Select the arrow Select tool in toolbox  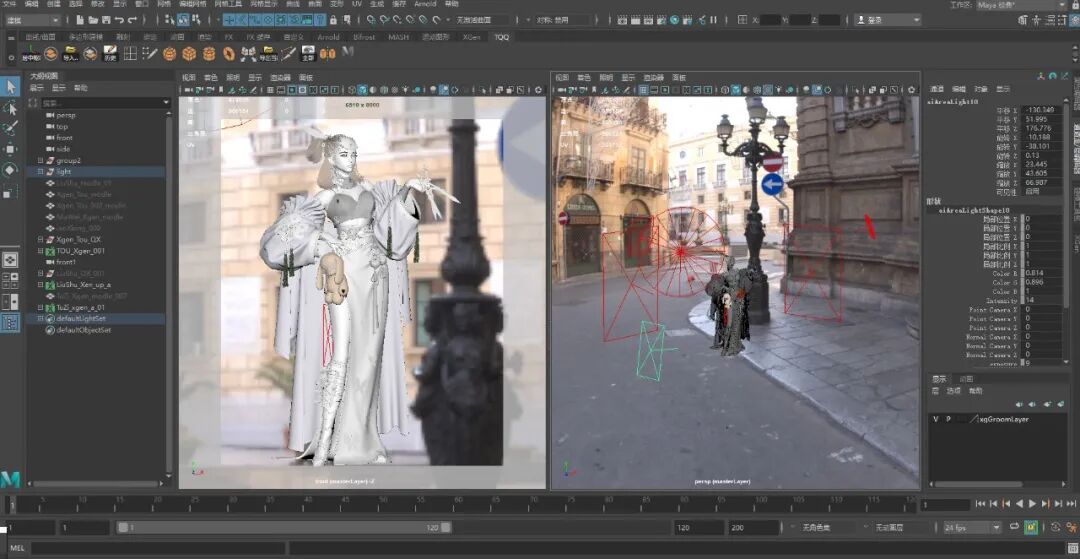pos(10,87)
